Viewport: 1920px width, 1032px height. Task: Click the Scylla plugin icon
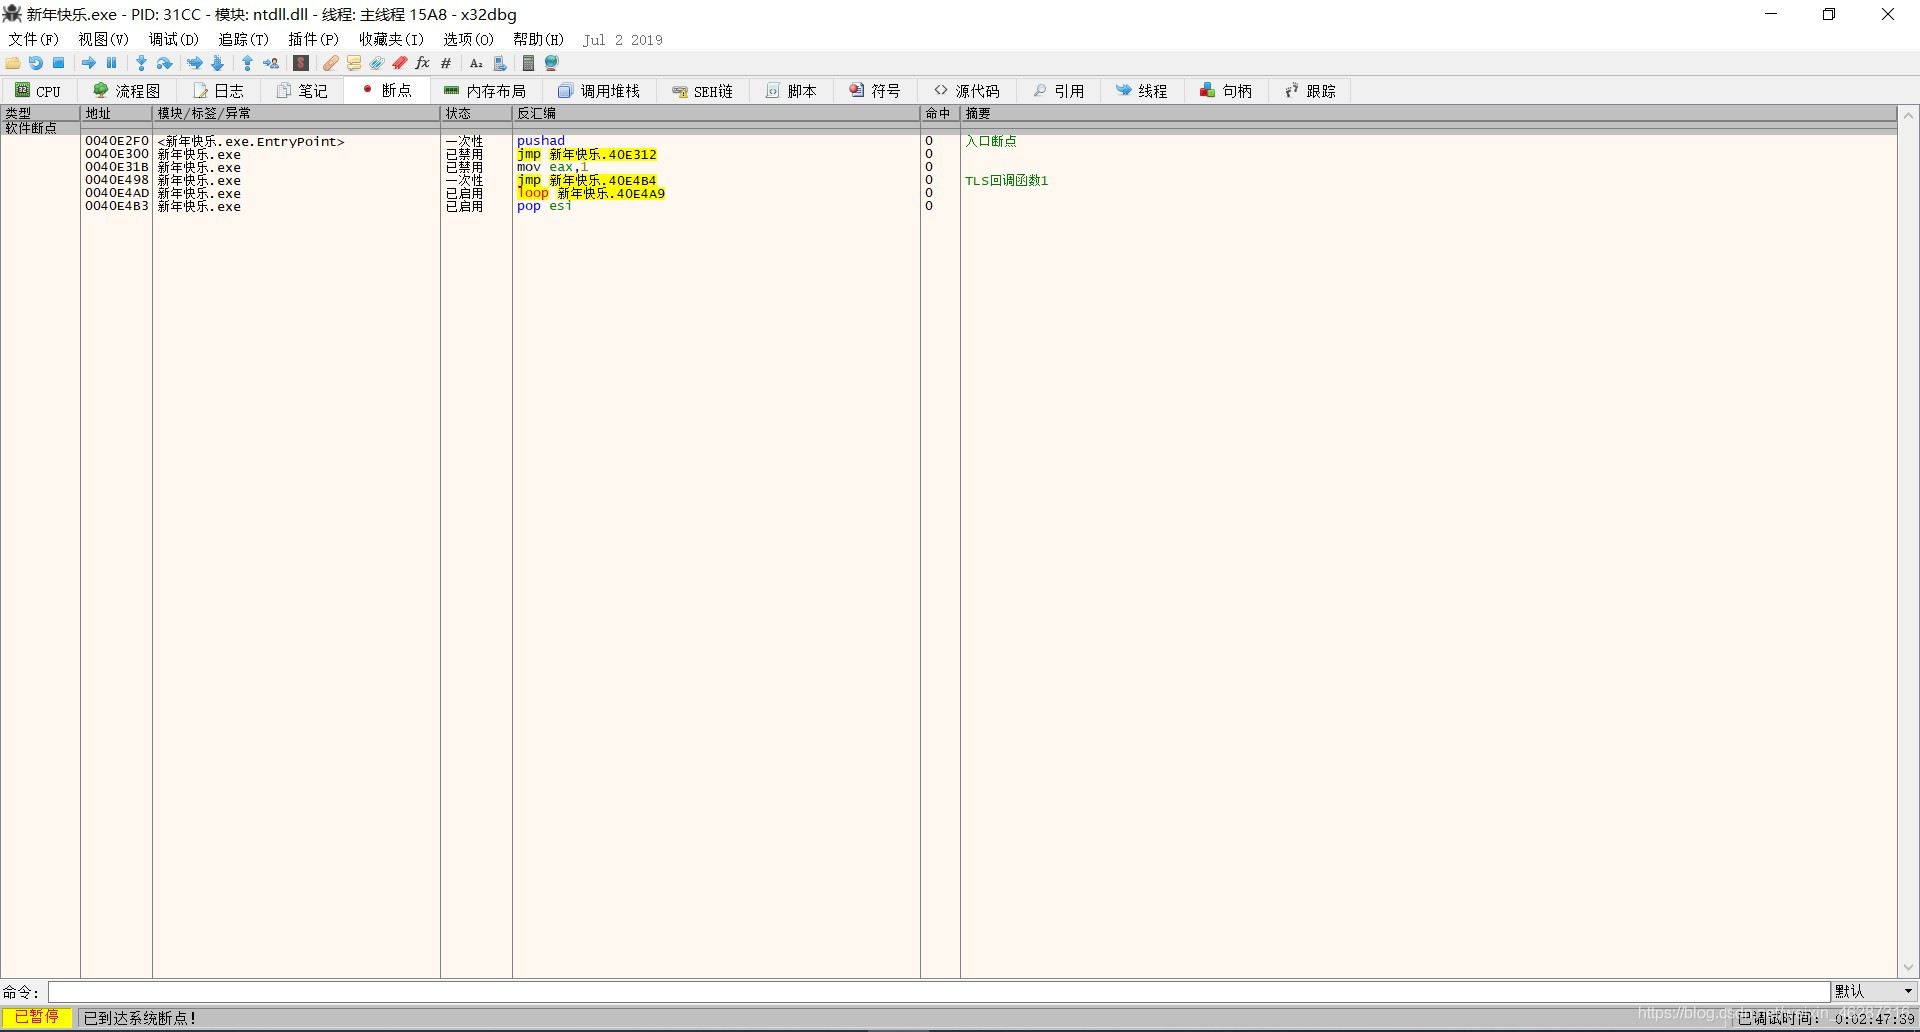pos(301,63)
